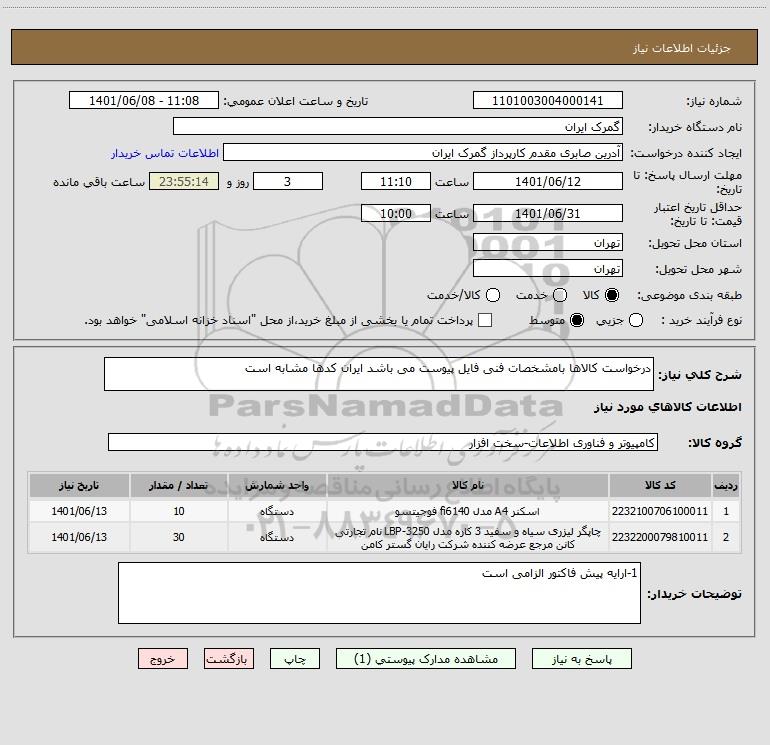Click the جزئیات اطلاعات نیاز page header
This screenshot has height=745, width=770.
(681, 48)
